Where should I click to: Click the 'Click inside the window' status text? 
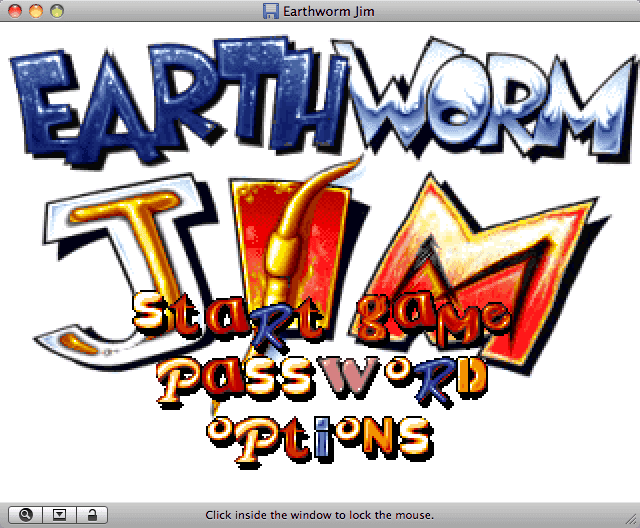[x=319, y=515]
